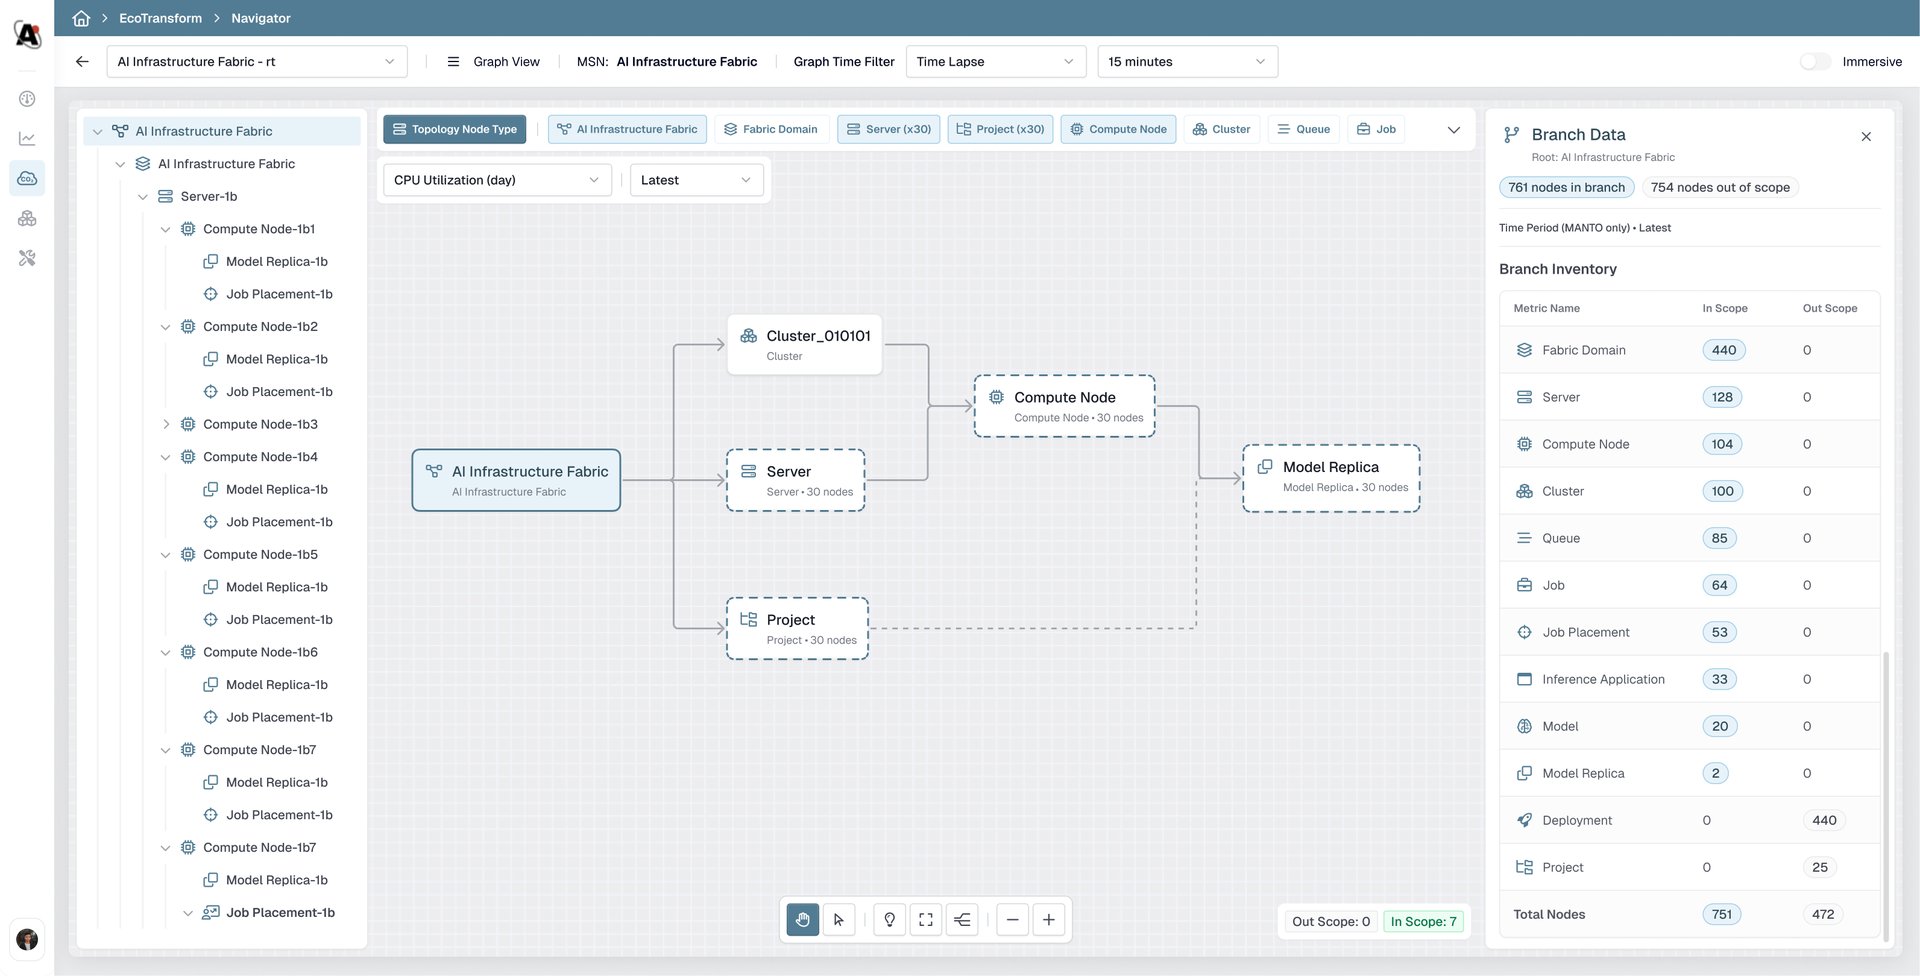The height and width of the screenshot is (976, 1920).
Task: Click the Out Scope: 0 badge
Action: (1331, 922)
